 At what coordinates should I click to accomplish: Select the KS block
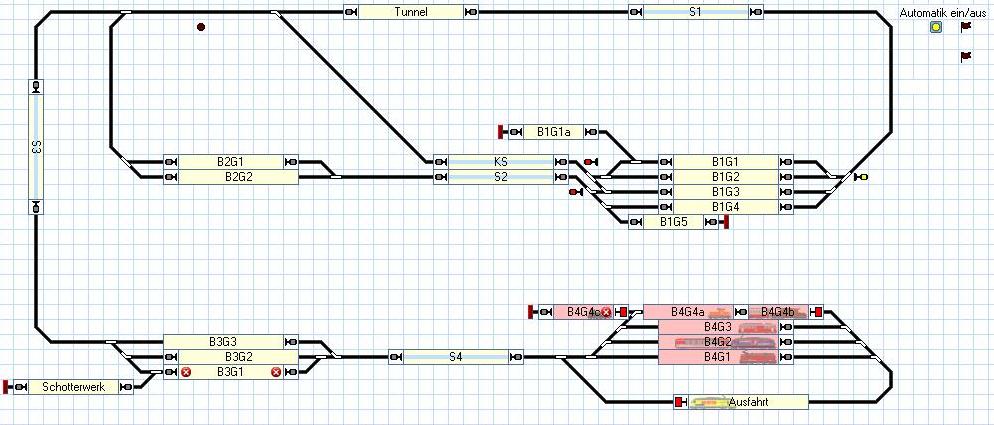(500, 161)
